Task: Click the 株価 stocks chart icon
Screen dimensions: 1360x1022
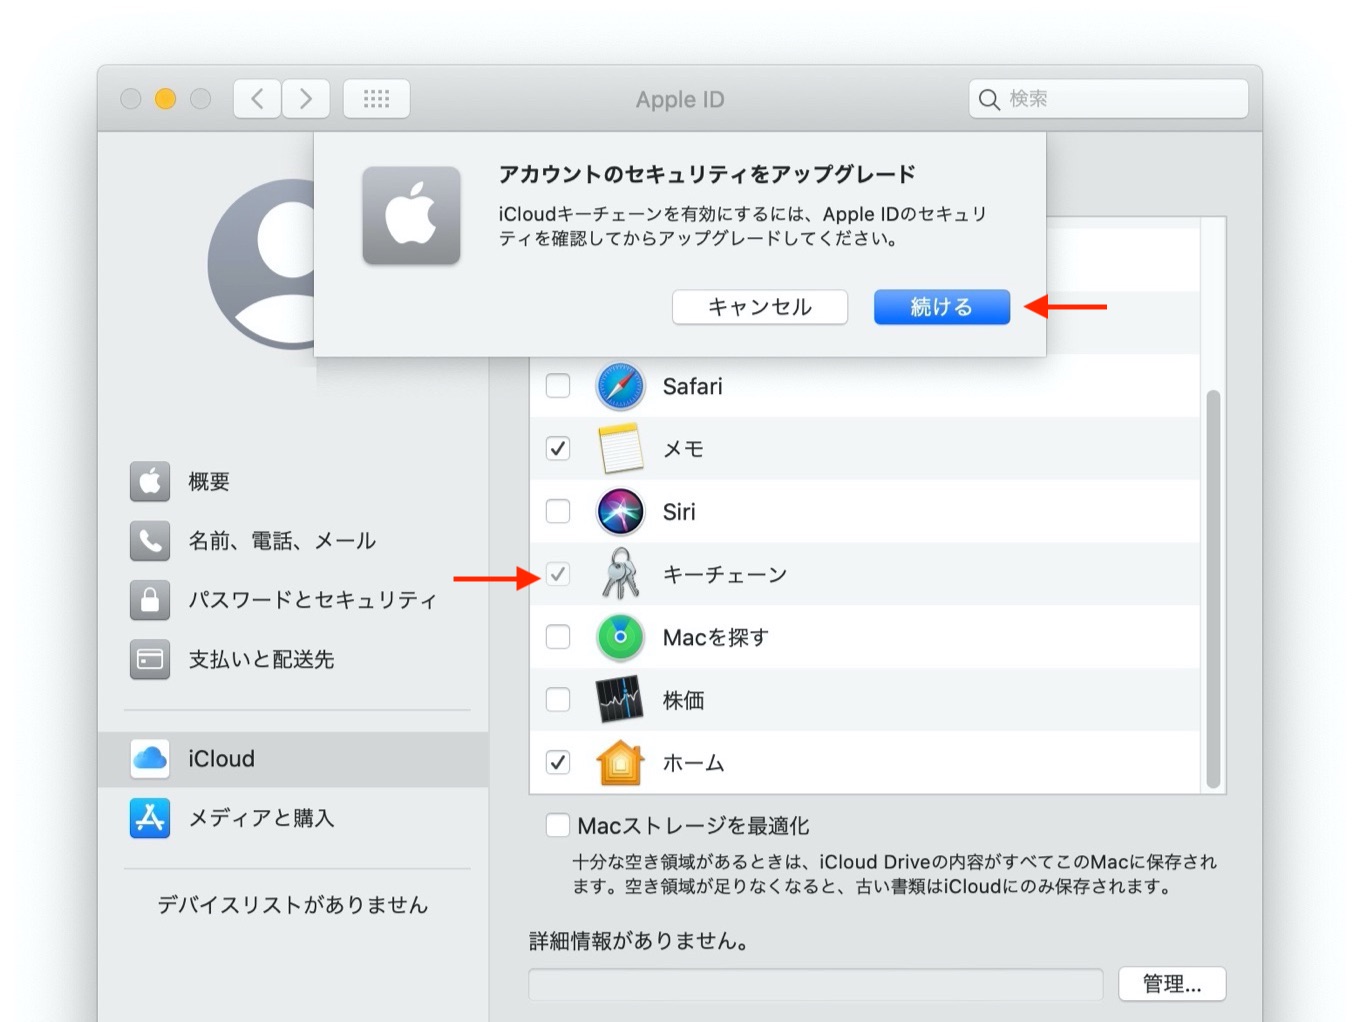Action: (x=620, y=699)
